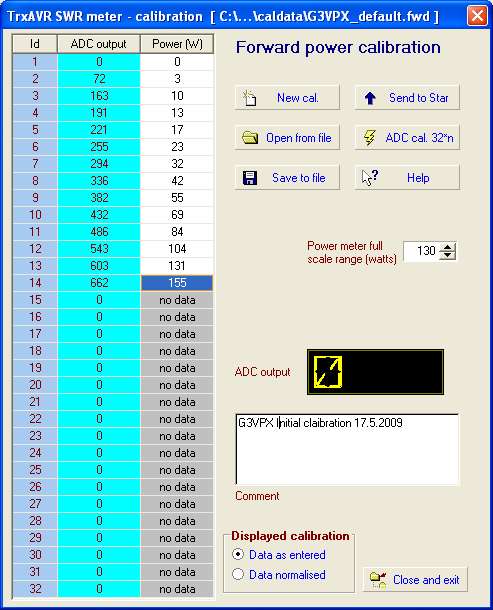
Task: Click the Send to Star up-arrow icon
Action: pyautogui.click(x=370, y=98)
